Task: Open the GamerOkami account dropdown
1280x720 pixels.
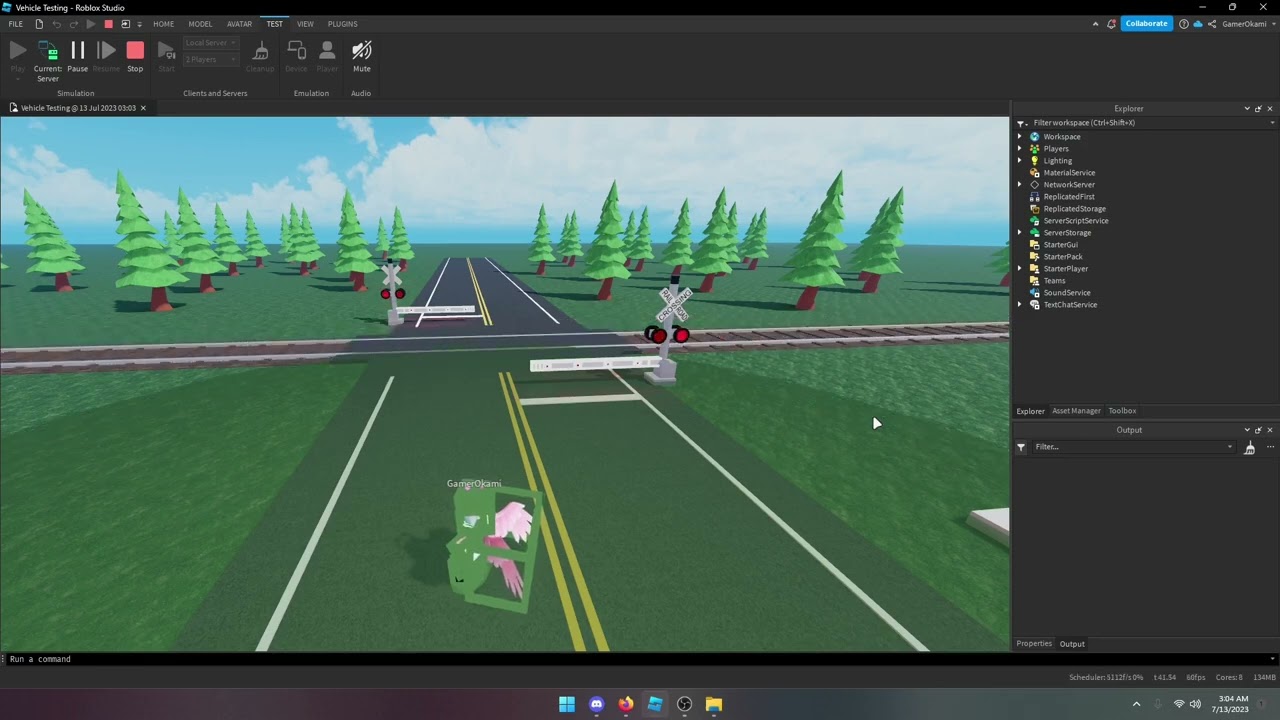Action: tap(1247, 24)
